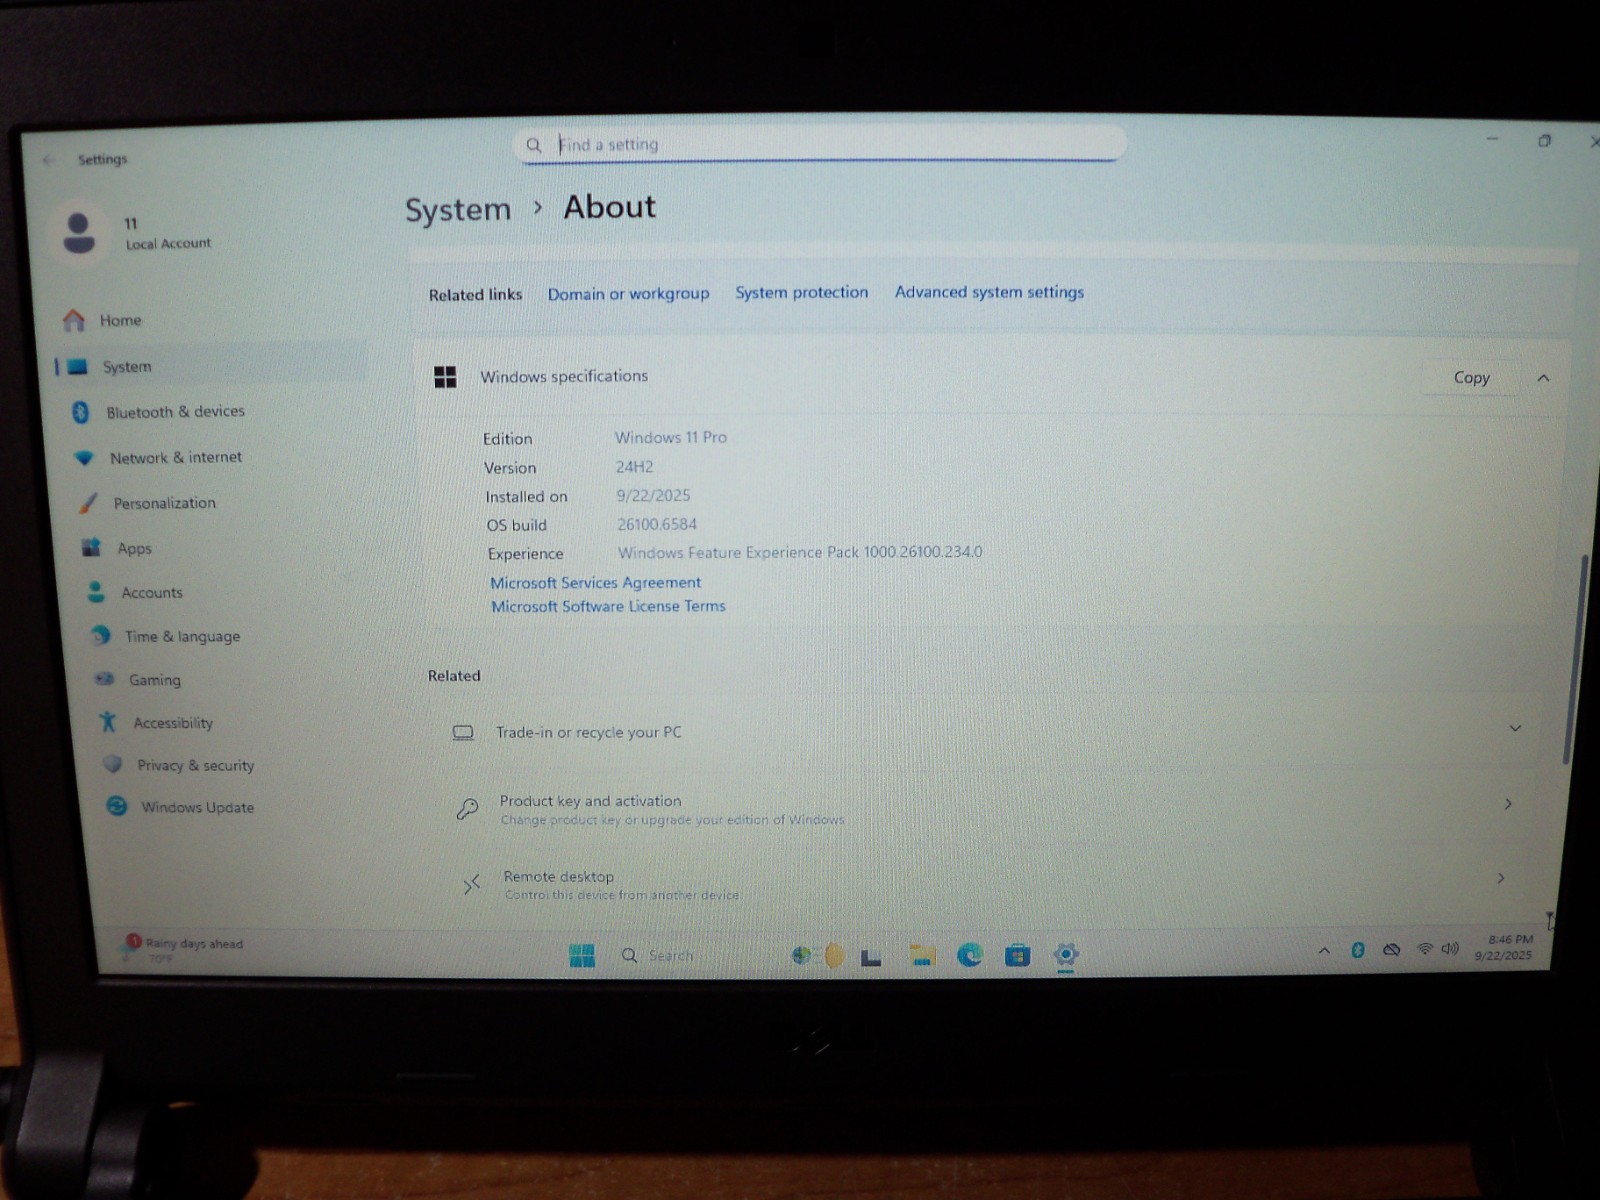The width and height of the screenshot is (1600, 1200).
Task: Go back with the Settings back arrow
Action: click(x=48, y=159)
